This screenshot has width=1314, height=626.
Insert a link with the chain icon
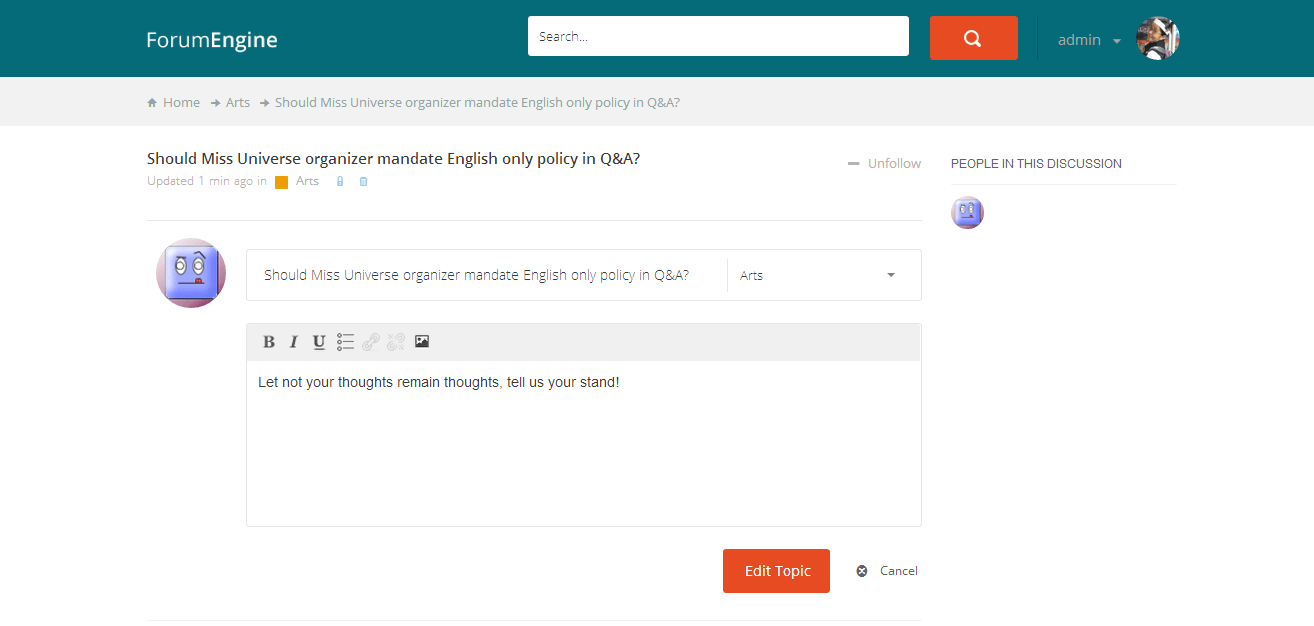point(371,342)
